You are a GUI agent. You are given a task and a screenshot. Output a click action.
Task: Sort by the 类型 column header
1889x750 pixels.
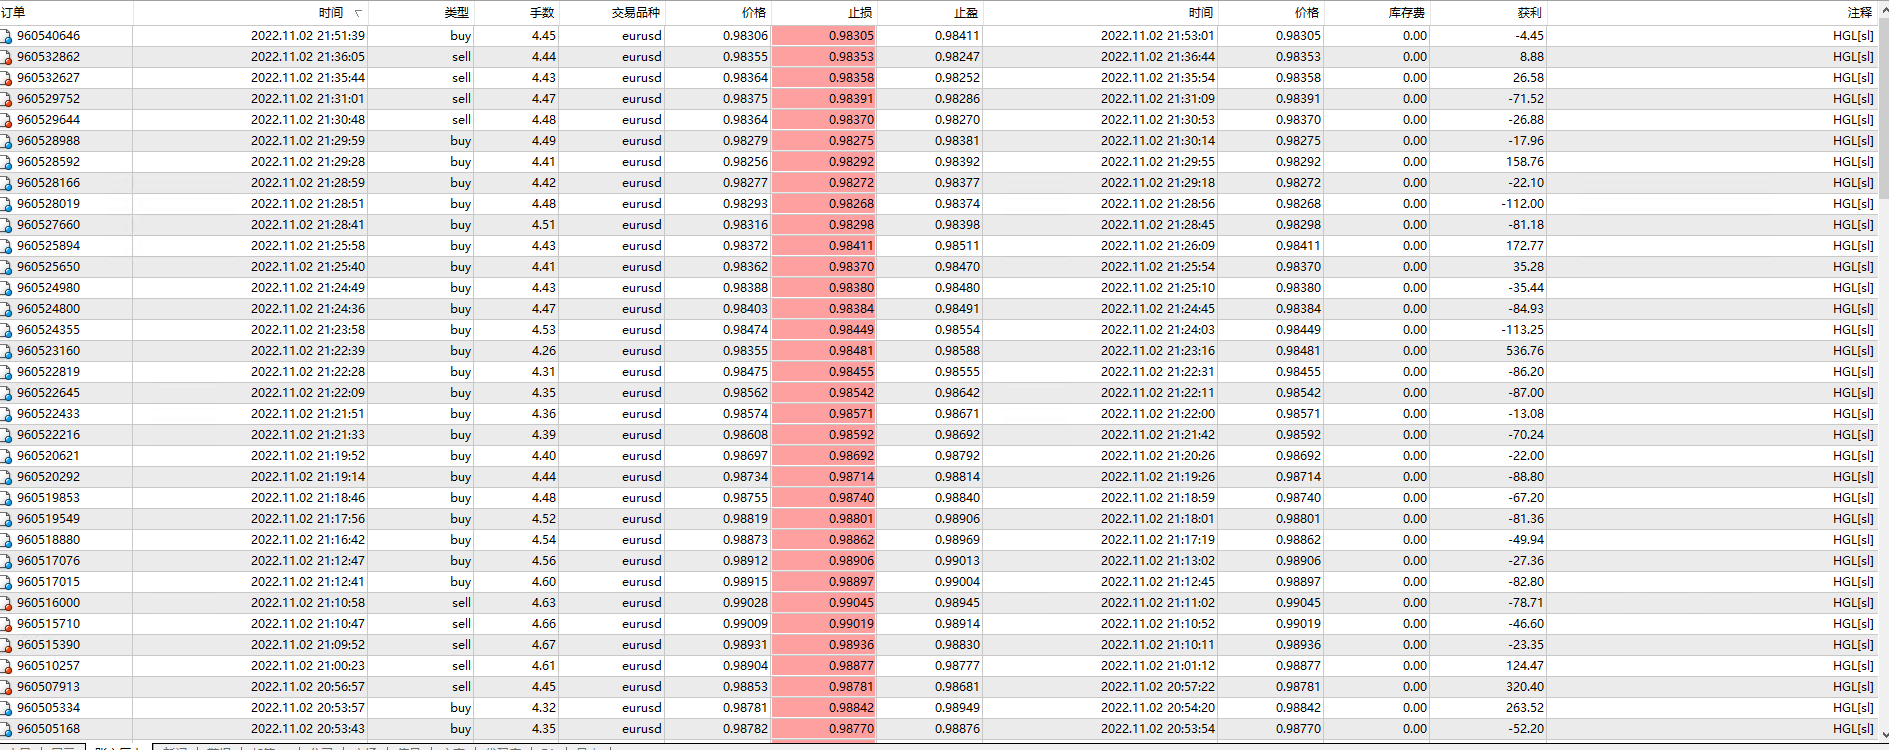pyautogui.click(x=421, y=13)
